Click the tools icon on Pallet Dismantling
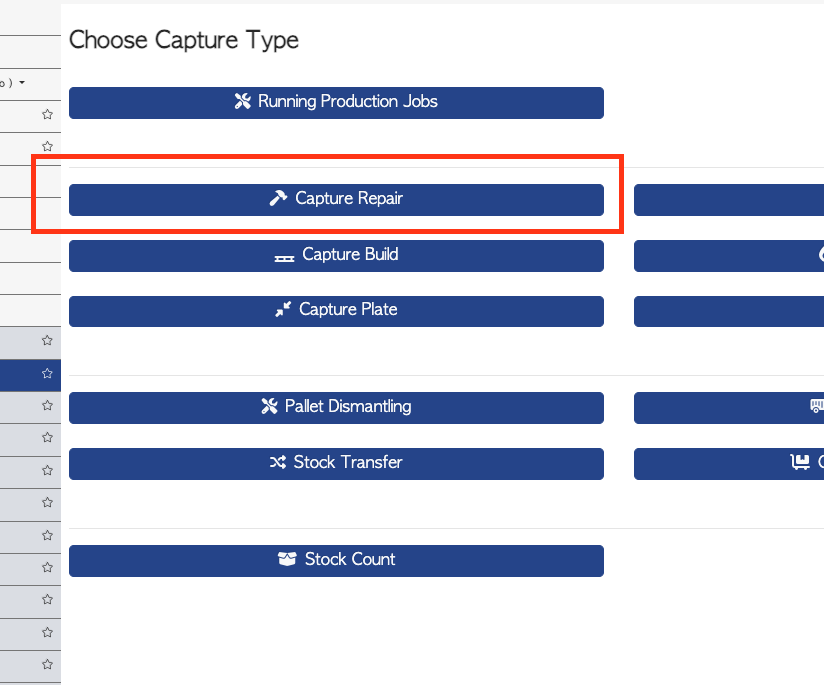This screenshot has height=685, width=824. pyautogui.click(x=269, y=406)
